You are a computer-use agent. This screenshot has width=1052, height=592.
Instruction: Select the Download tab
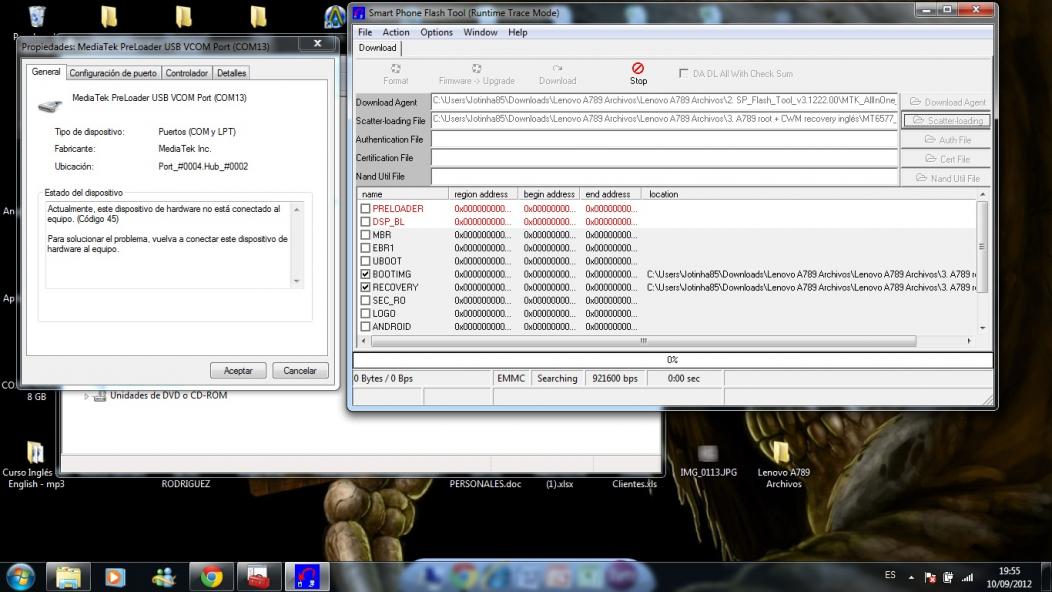tap(377, 48)
